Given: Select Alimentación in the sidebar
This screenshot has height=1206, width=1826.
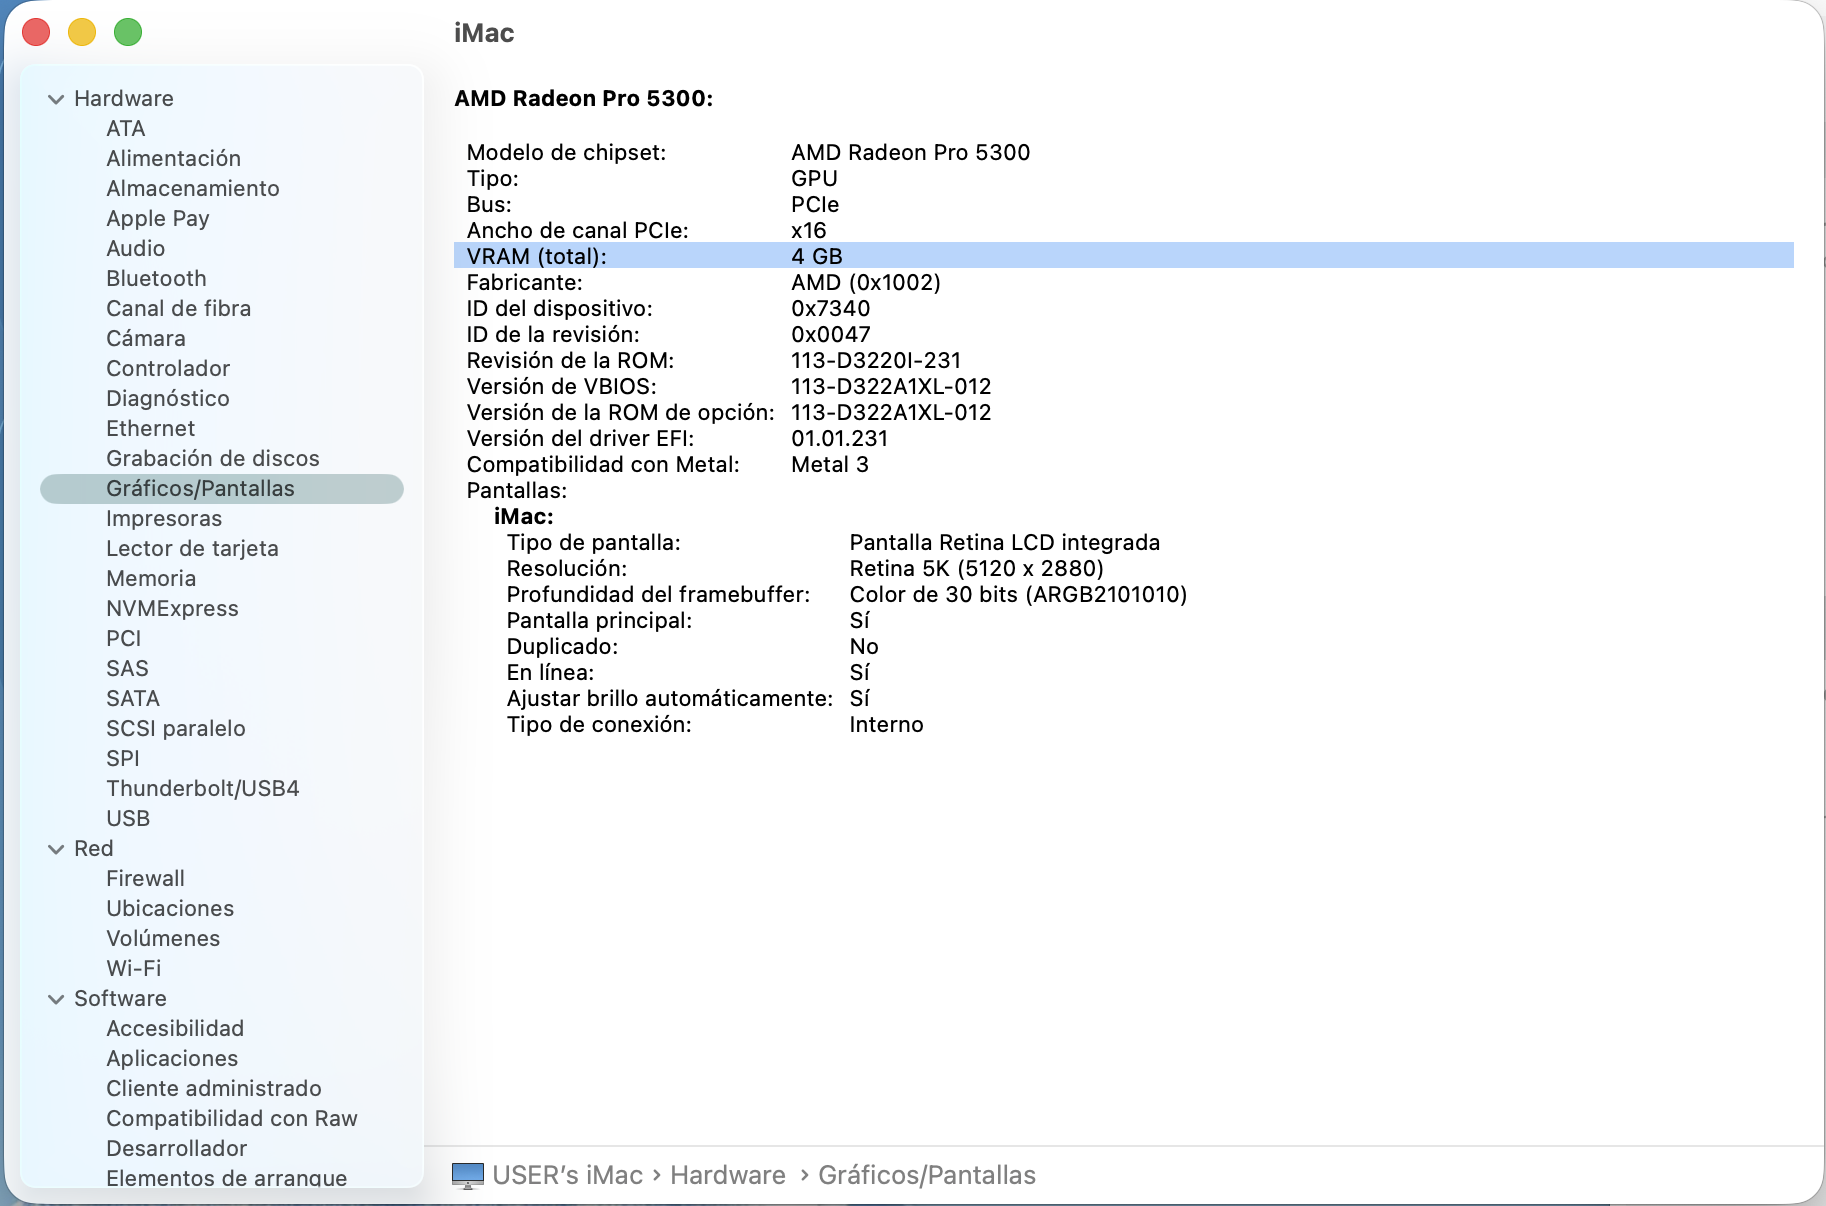Looking at the screenshot, I should (x=173, y=159).
